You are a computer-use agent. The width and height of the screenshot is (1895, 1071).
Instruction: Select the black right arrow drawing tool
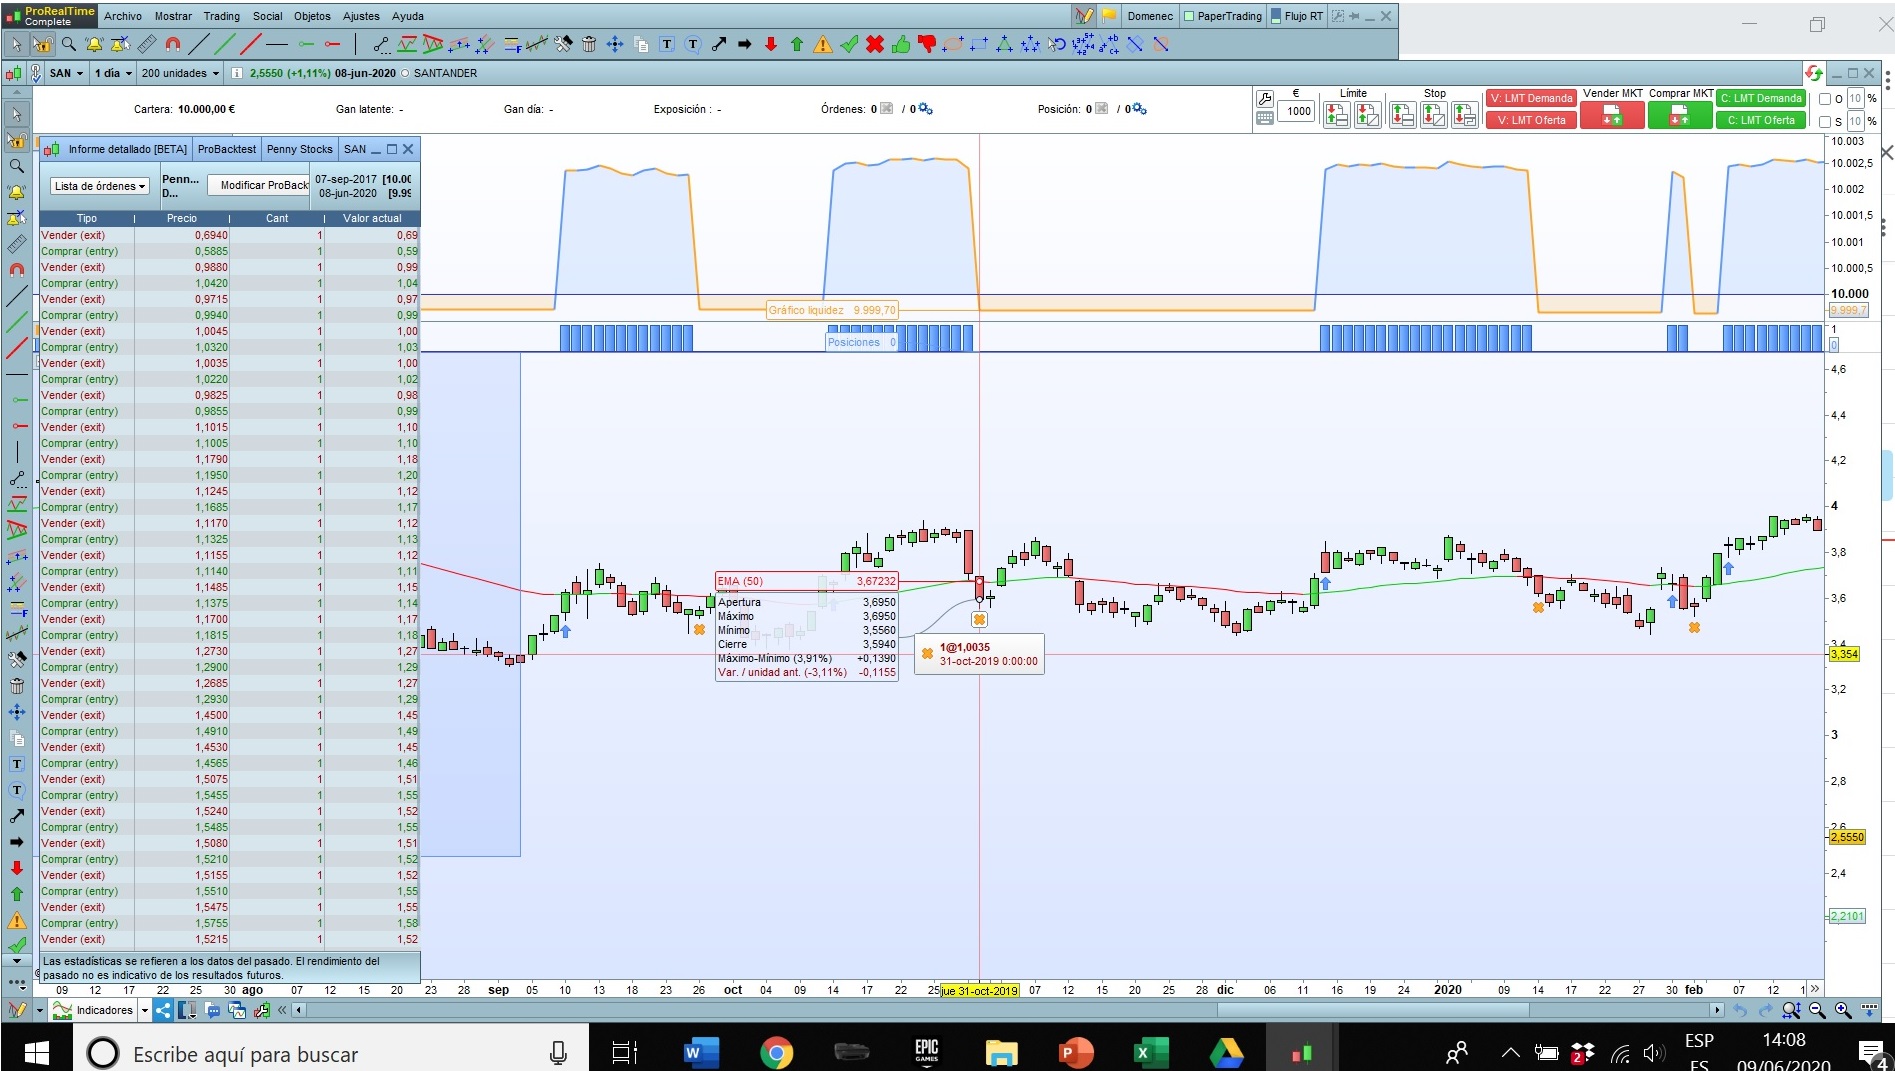[745, 44]
